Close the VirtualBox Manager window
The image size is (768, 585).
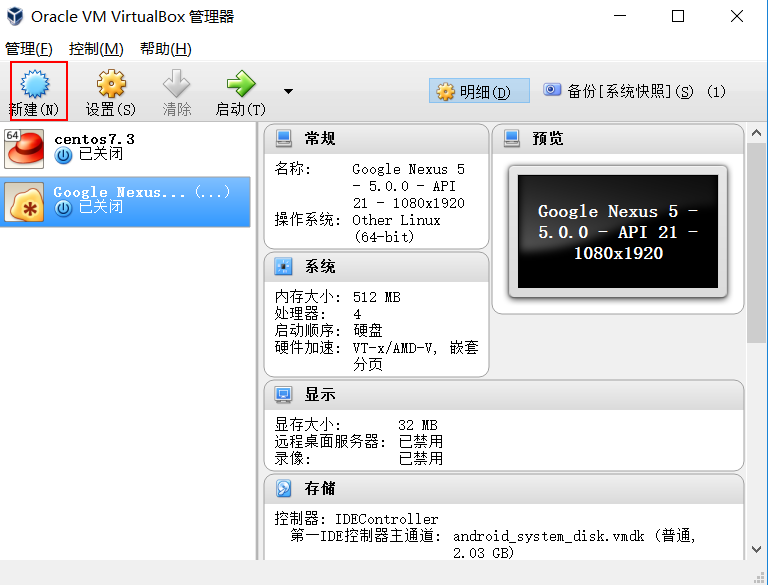point(737,16)
